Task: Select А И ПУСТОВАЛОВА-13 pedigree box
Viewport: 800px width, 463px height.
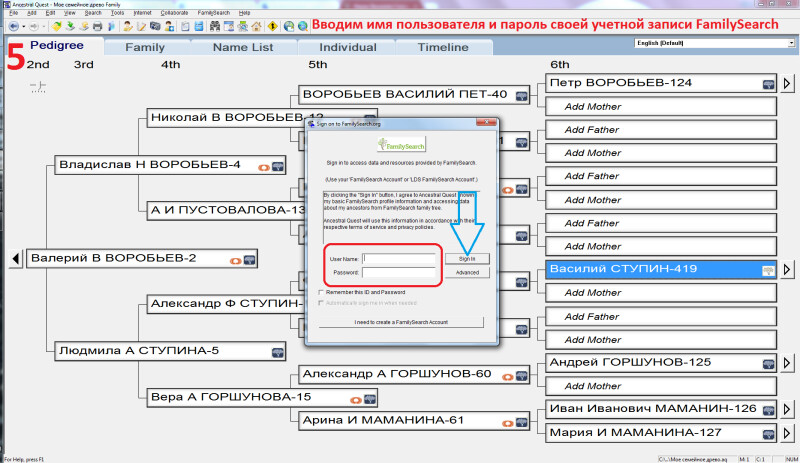Action: tap(226, 210)
